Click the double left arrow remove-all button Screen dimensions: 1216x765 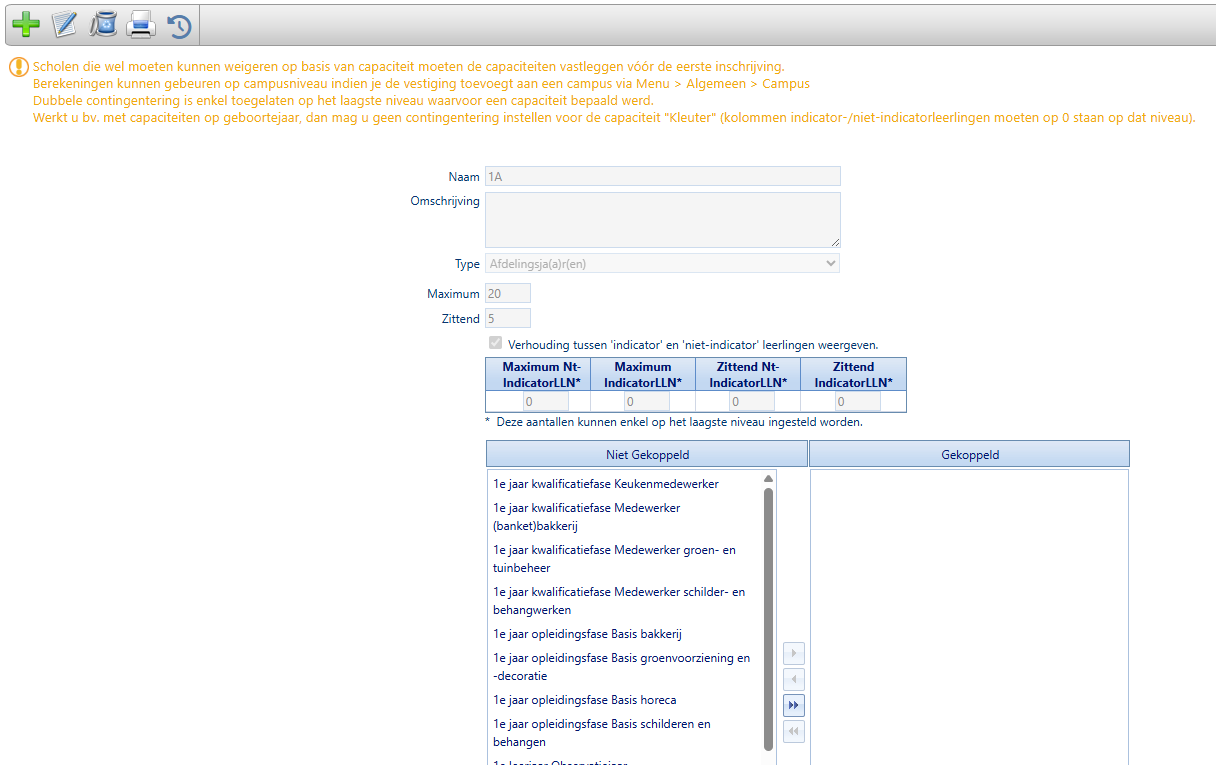click(x=794, y=732)
